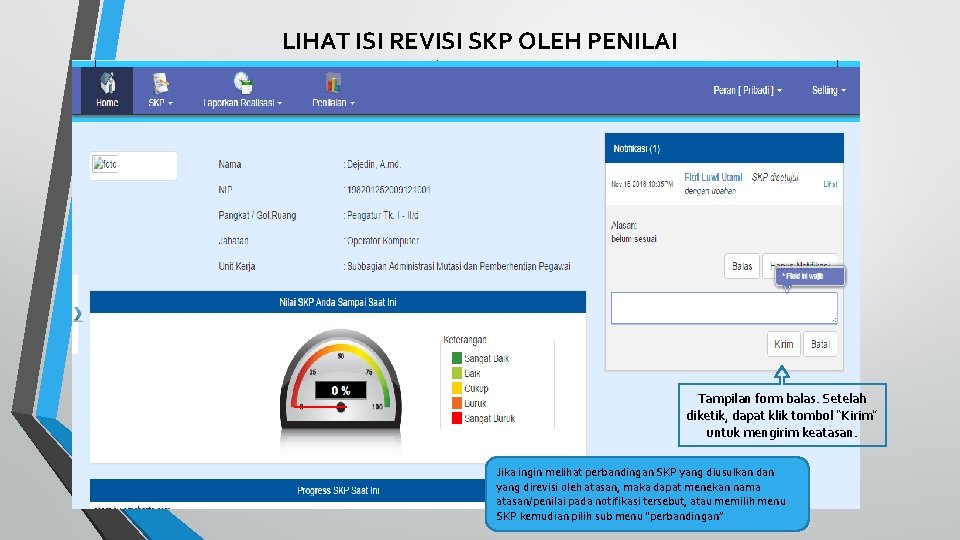Click the Pengatur Tk. I - II/d value
Screen dimensions: 960x540
tap(382, 216)
